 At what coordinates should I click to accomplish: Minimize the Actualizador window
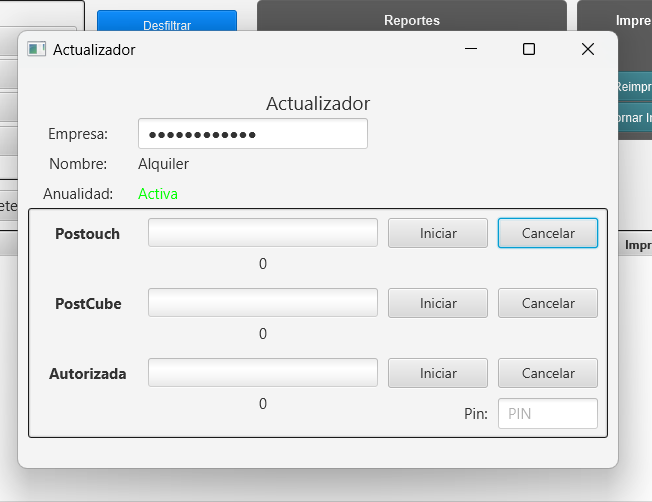tap(471, 49)
